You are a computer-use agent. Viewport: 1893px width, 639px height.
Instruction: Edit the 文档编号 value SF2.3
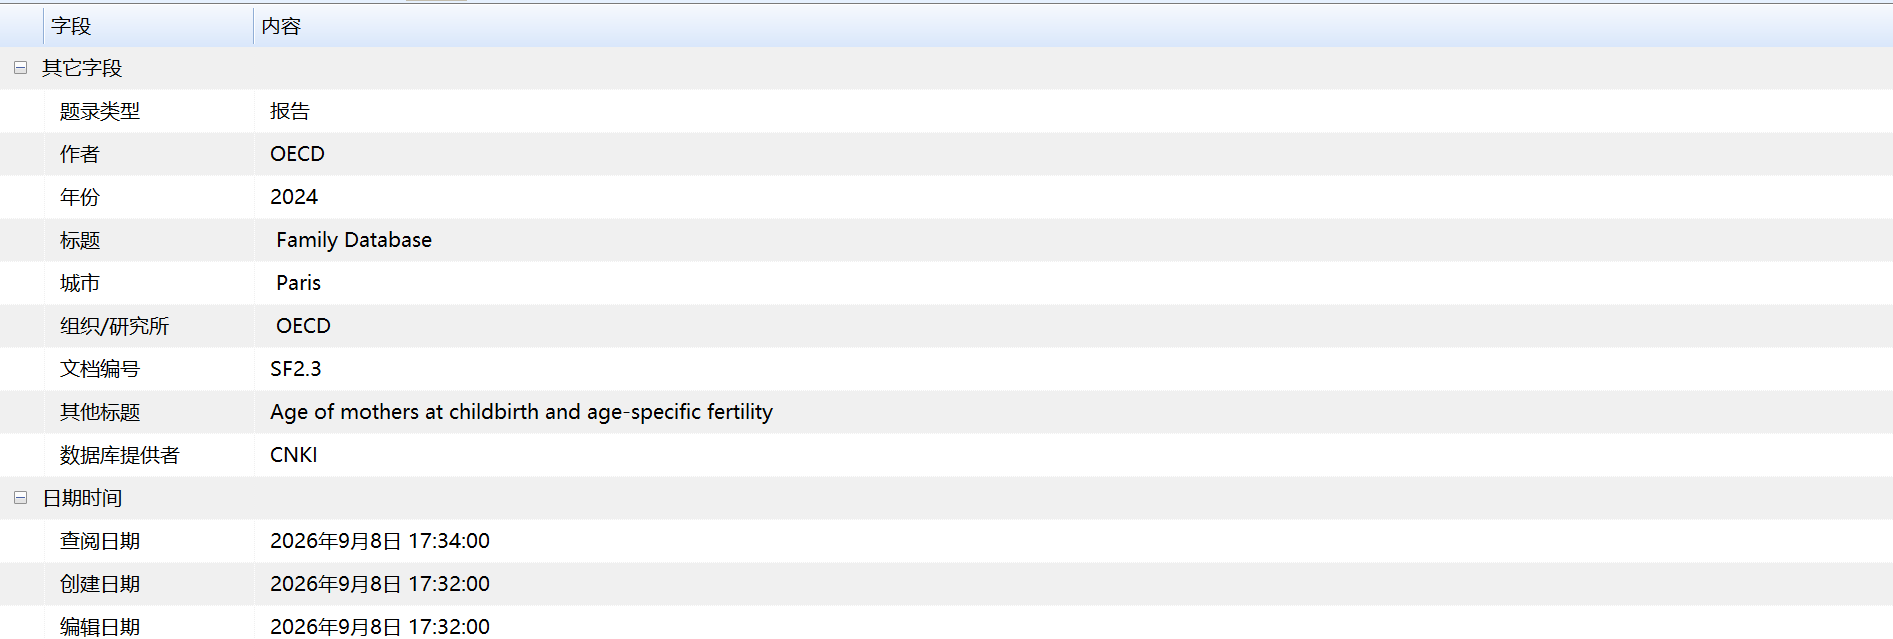(1073, 369)
